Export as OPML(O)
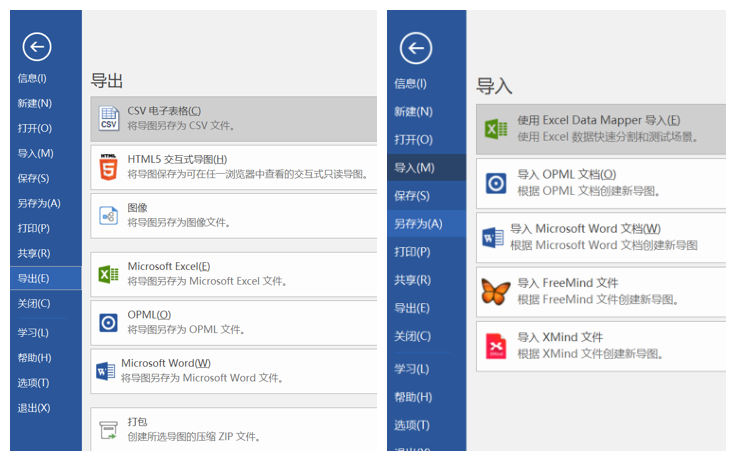Image resolution: width=736 pixels, height=461 pixels. click(233, 323)
